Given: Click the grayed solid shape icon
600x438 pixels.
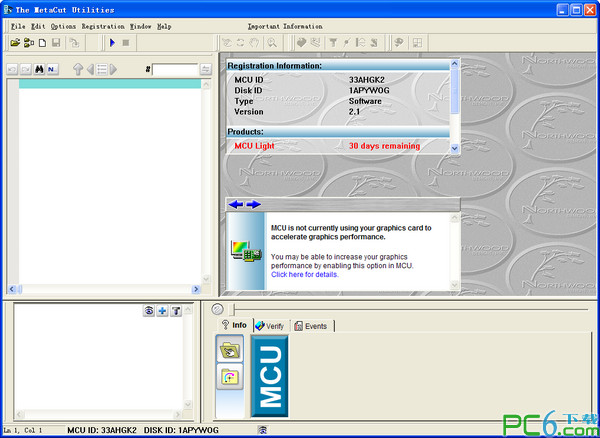Looking at the screenshot, I should click(x=302, y=43).
